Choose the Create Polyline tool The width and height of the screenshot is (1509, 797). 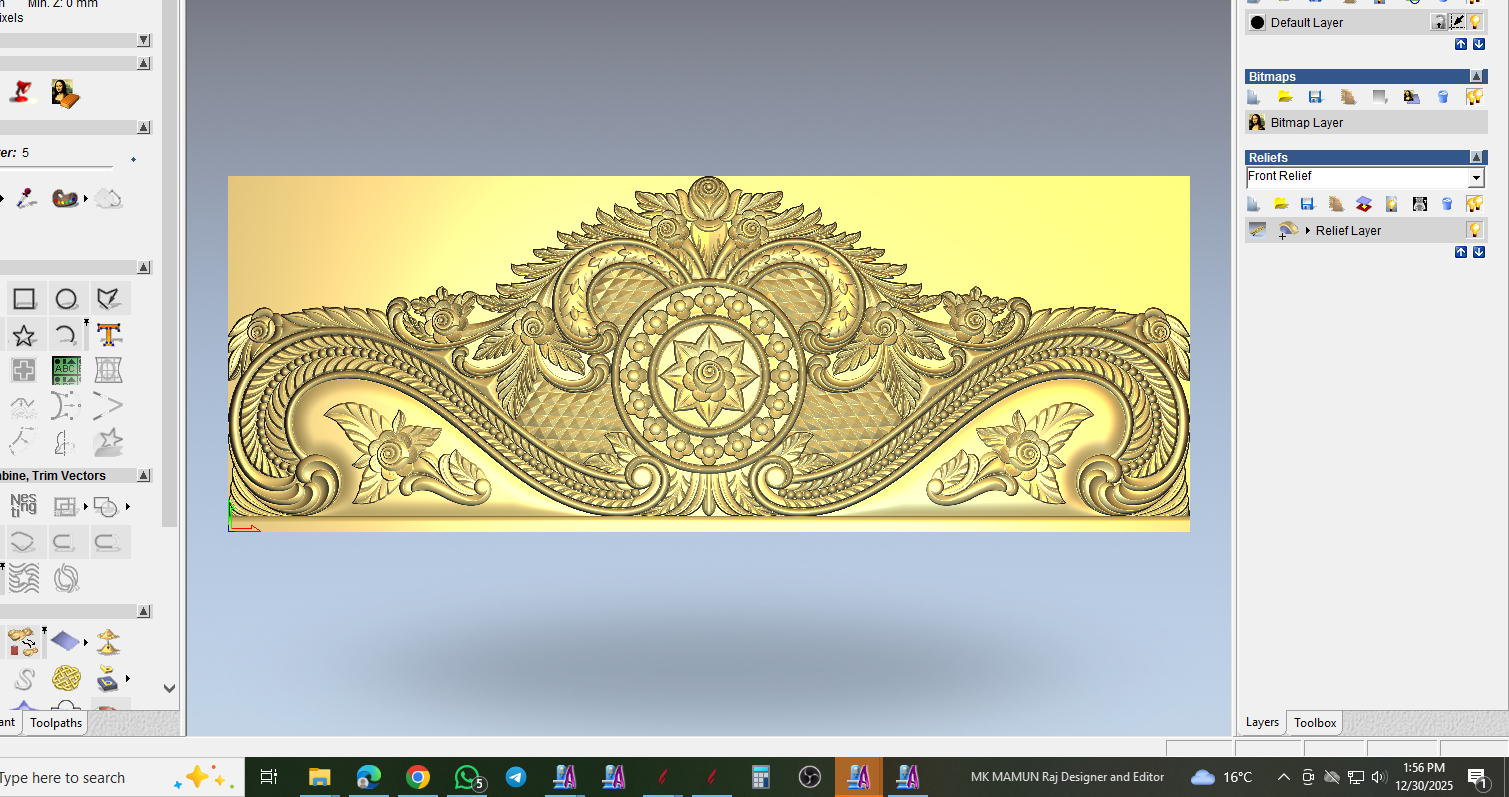(107, 298)
